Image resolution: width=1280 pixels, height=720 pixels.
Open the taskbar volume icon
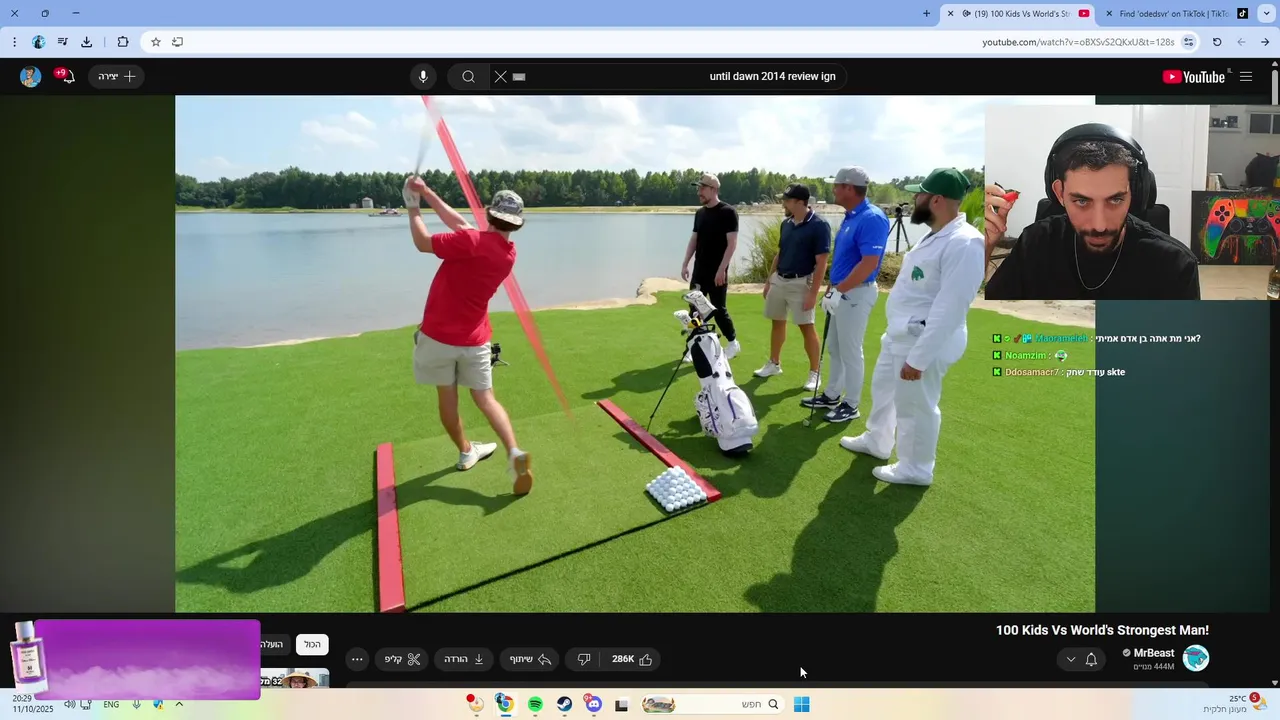click(x=69, y=704)
